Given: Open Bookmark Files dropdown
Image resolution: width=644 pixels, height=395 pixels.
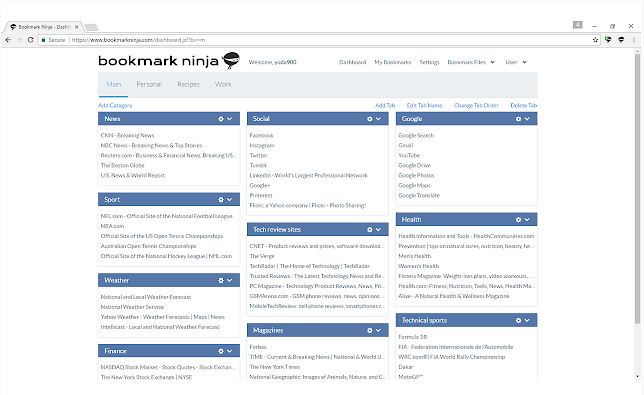Looking at the screenshot, I should click(471, 62).
